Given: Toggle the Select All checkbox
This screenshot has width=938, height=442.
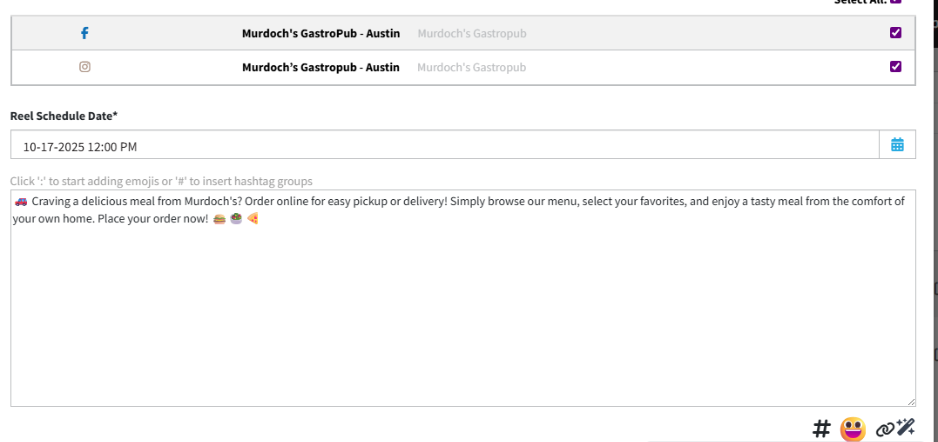Looking at the screenshot, I should [895, 2].
